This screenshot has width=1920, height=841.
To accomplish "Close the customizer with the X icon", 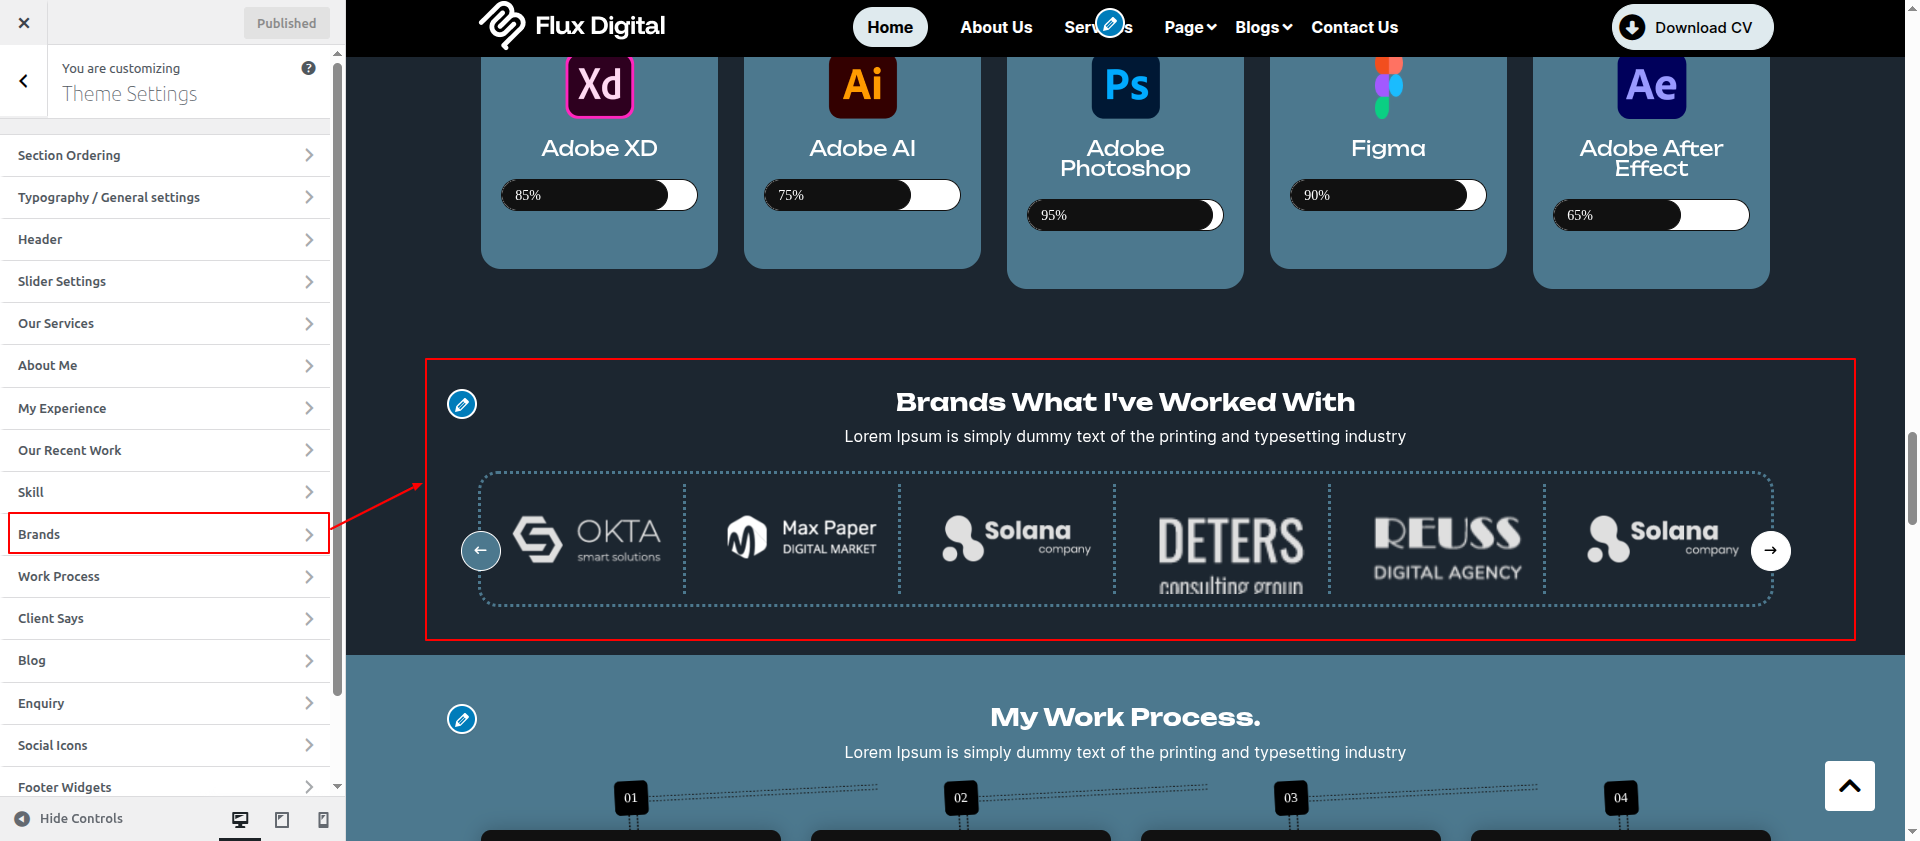I will [x=24, y=23].
